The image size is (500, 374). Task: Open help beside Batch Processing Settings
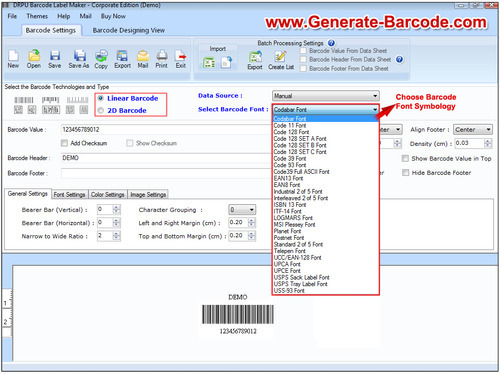point(331,43)
